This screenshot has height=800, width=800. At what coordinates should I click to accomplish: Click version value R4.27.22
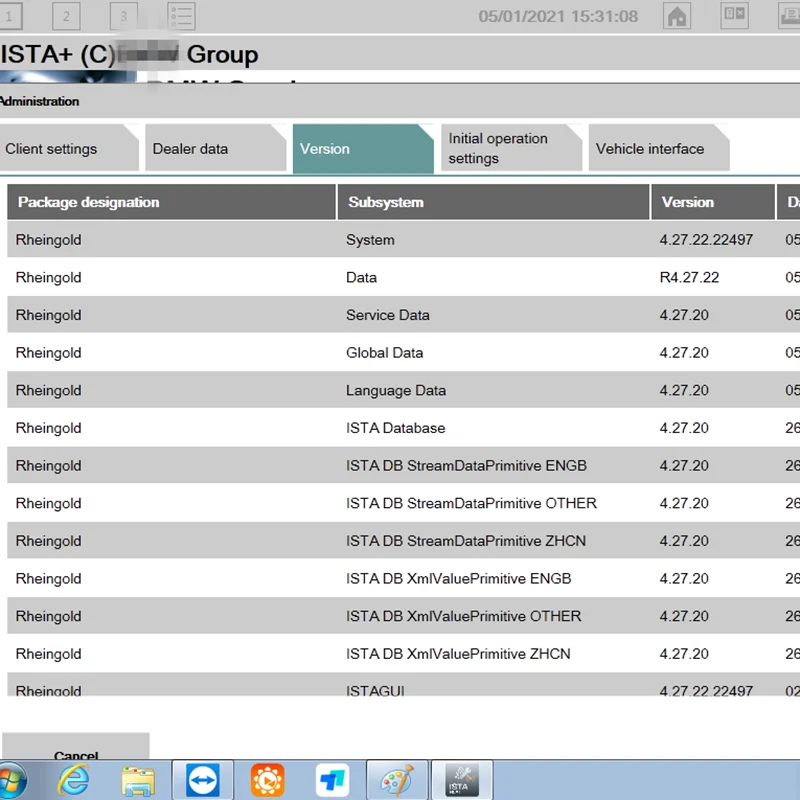click(x=689, y=277)
